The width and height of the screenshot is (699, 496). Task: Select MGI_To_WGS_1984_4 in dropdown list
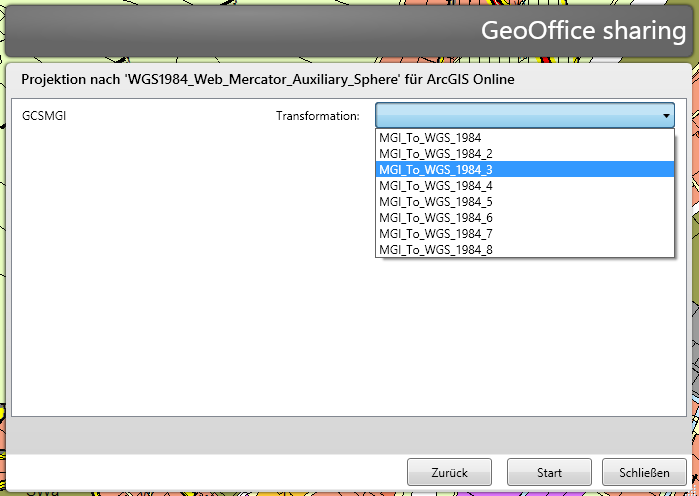click(x=435, y=186)
